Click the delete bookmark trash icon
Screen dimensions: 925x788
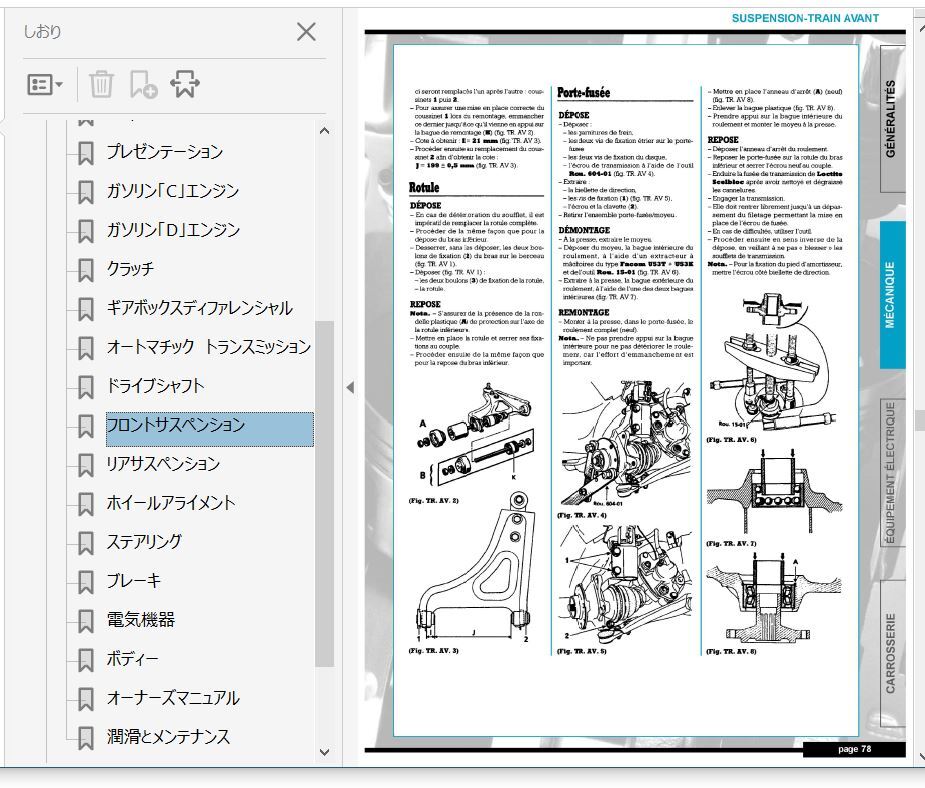(x=101, y=84)
